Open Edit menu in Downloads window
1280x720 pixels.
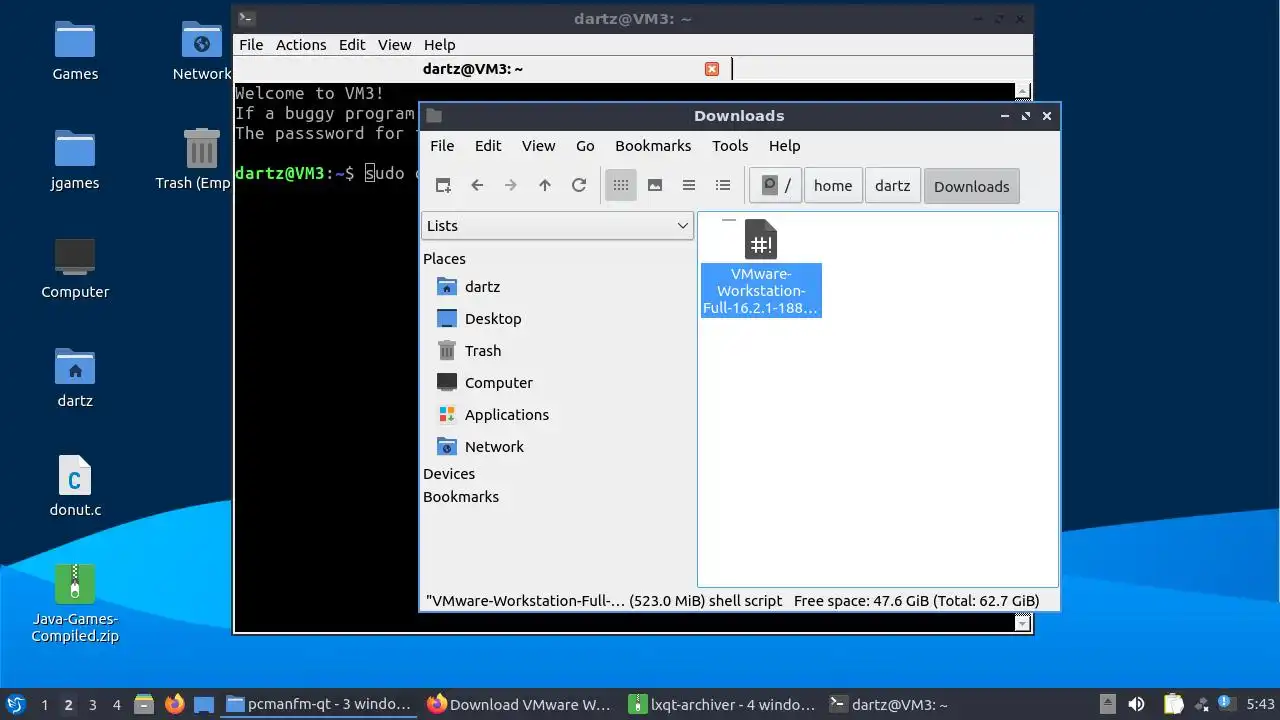[488, 145]
